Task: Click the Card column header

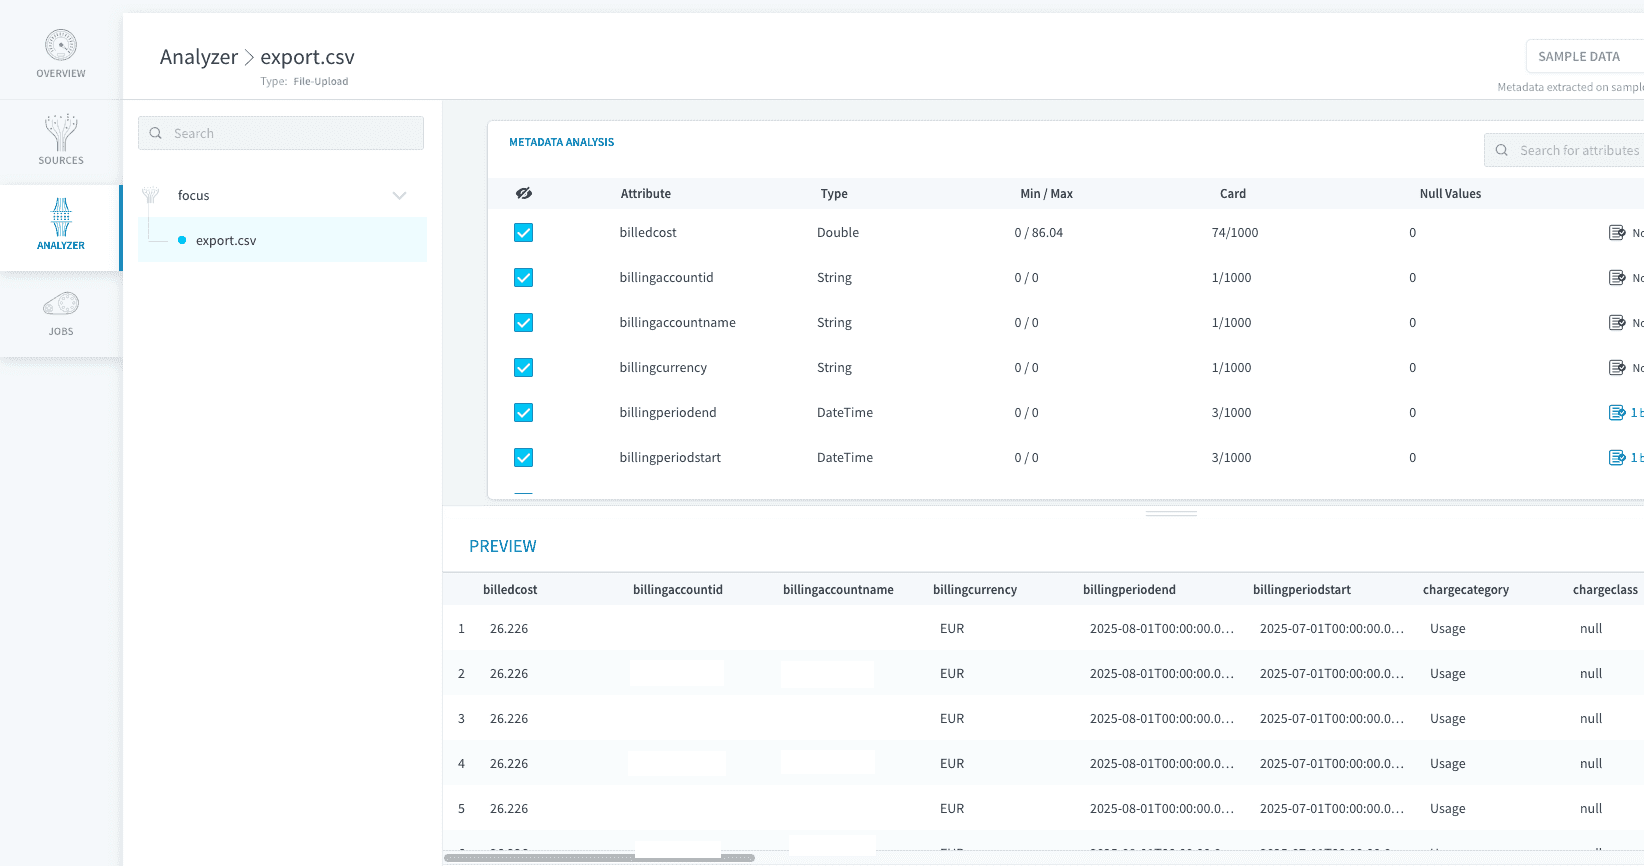Action: (x=1233, y=194)
